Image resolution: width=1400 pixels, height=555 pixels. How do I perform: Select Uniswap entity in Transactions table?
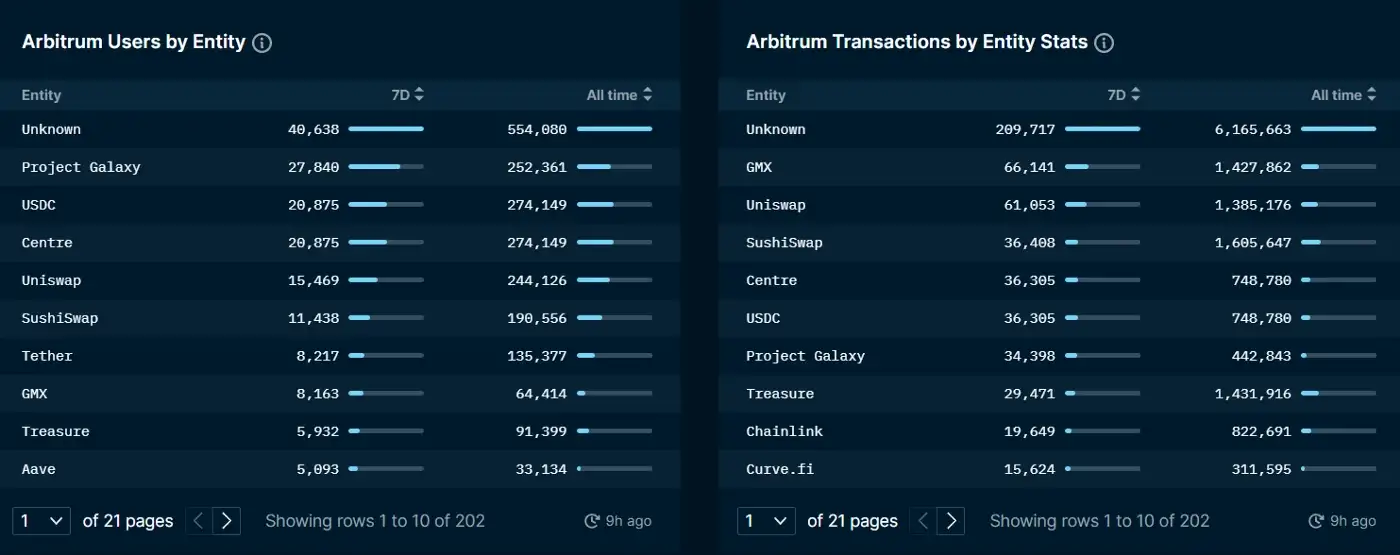point(776,205)
